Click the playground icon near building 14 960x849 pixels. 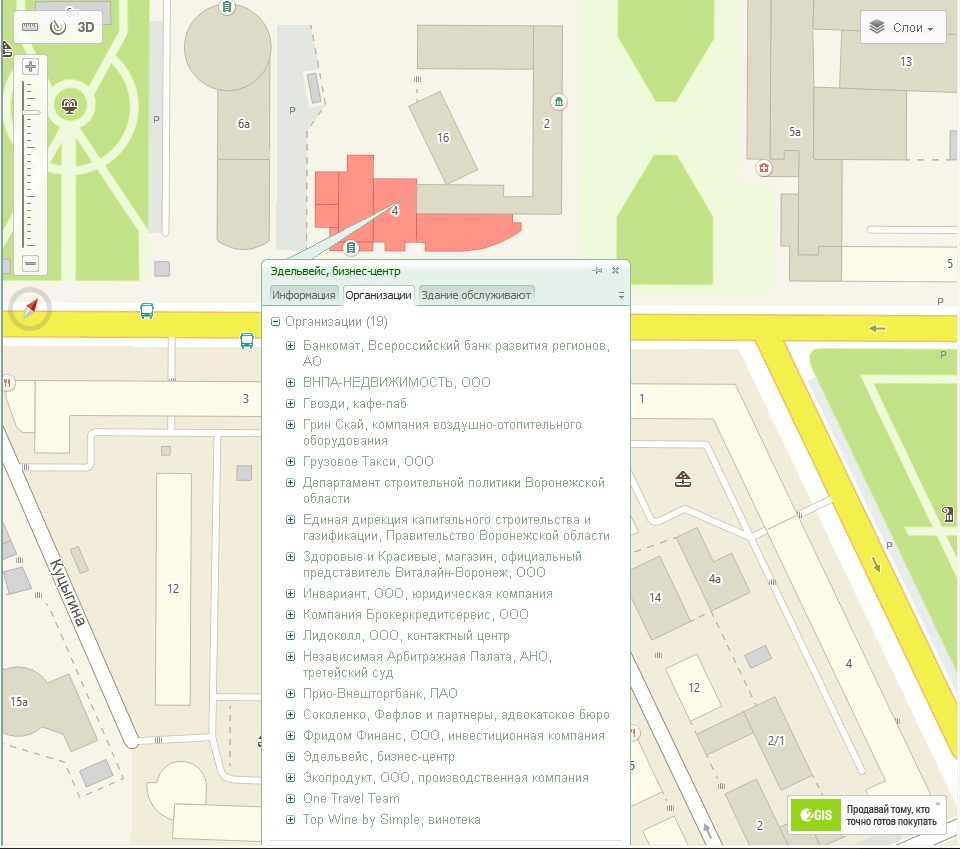[683, 479]
